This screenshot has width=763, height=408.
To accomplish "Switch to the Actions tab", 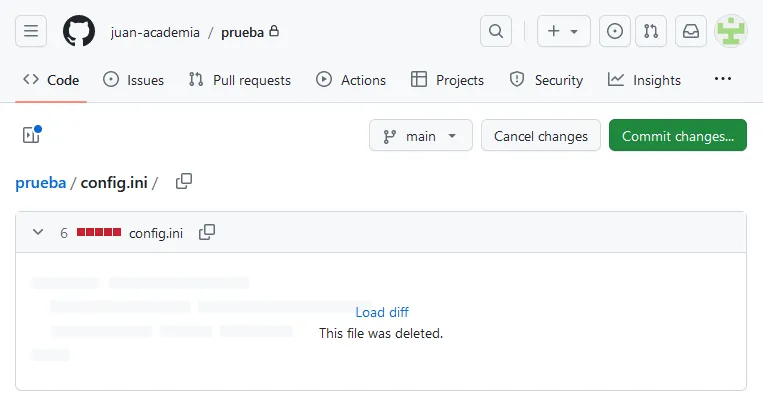I will pos(350,80).
